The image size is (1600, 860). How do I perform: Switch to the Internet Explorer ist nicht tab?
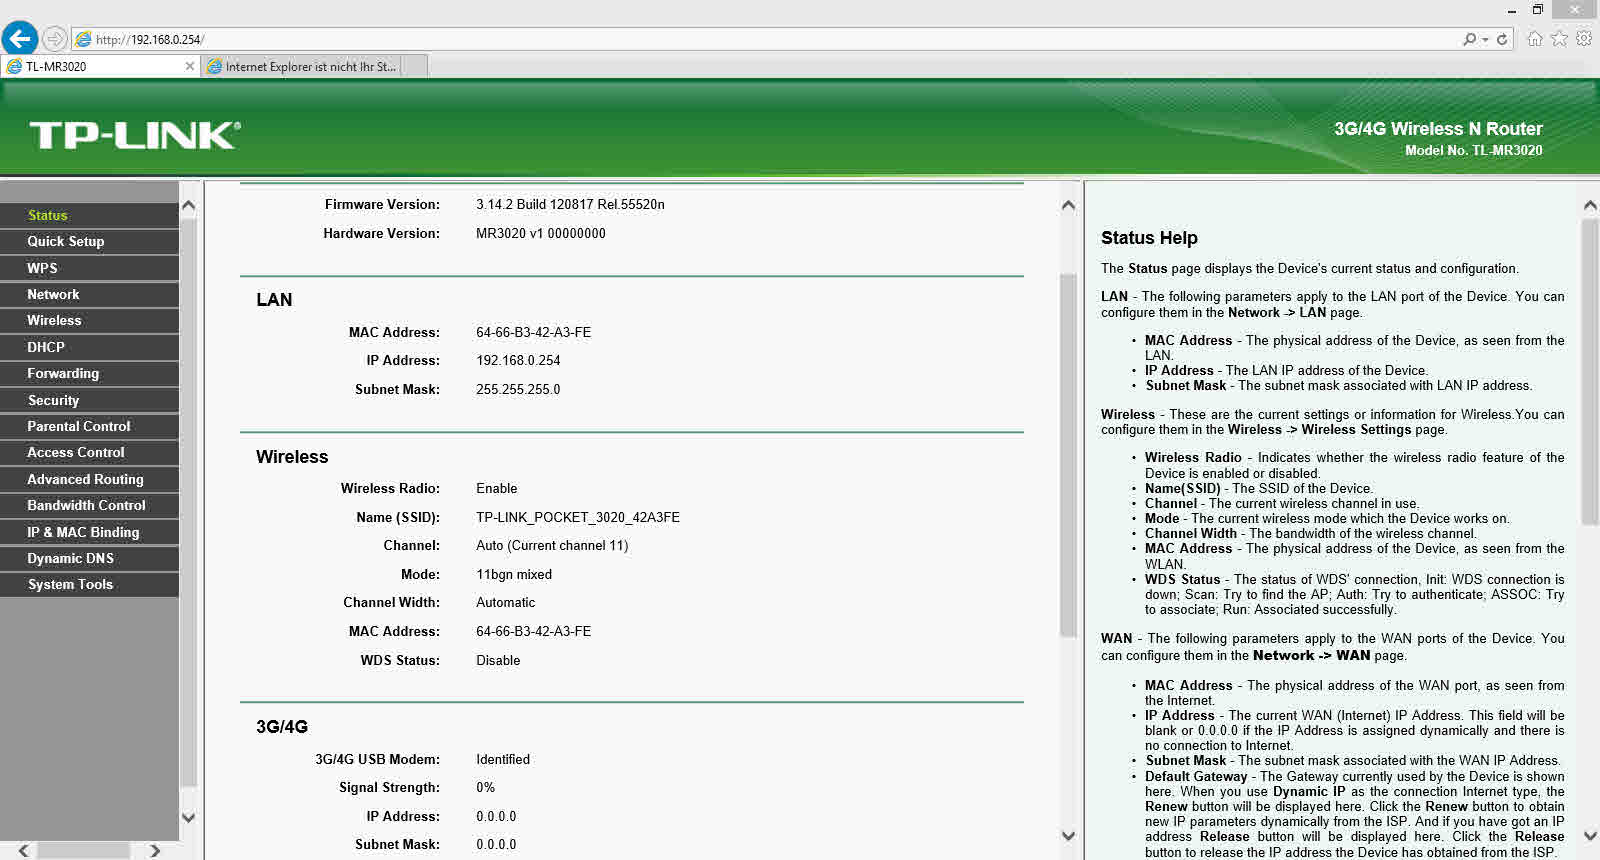tap(303, 66)
